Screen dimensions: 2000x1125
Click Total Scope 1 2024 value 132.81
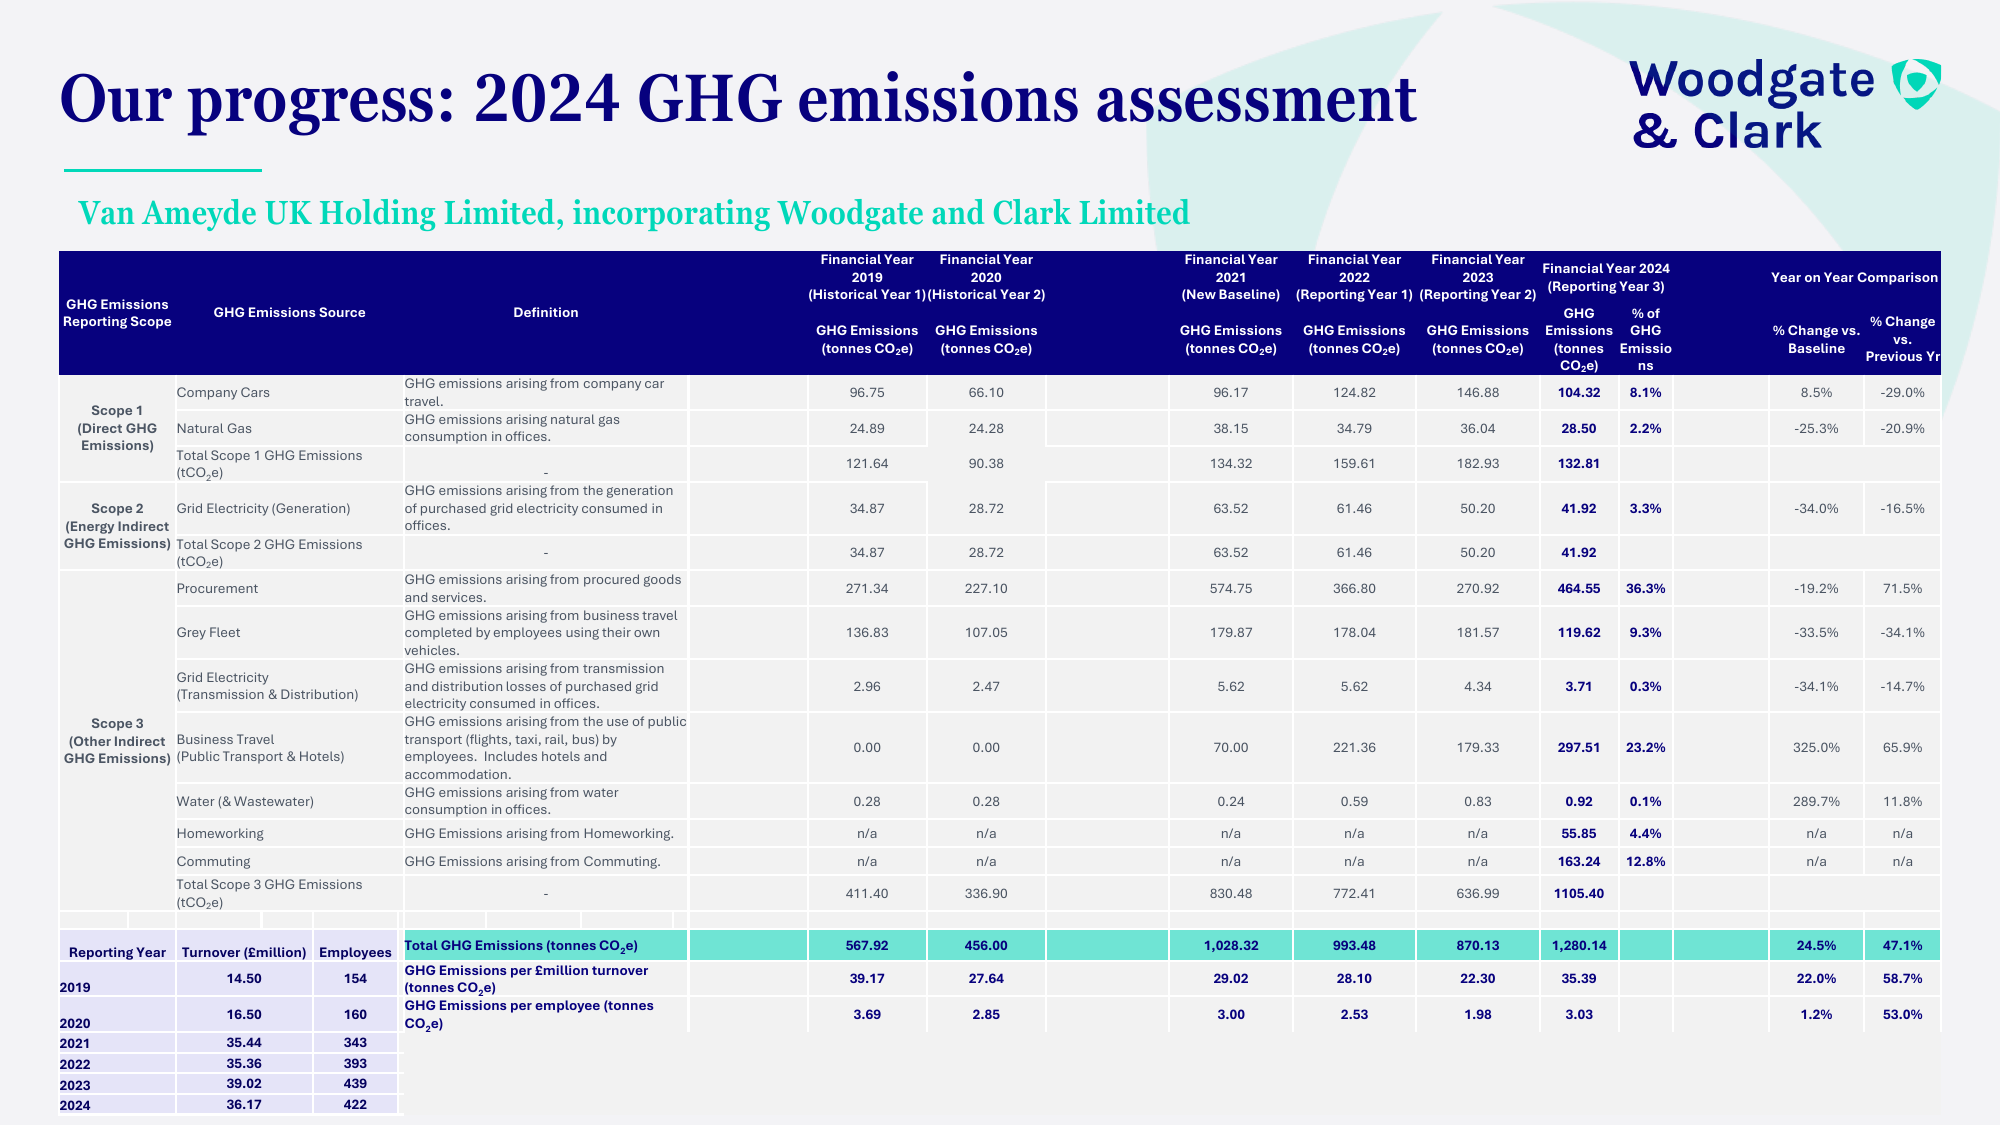pyautogui.click(x=1579, y=464)
